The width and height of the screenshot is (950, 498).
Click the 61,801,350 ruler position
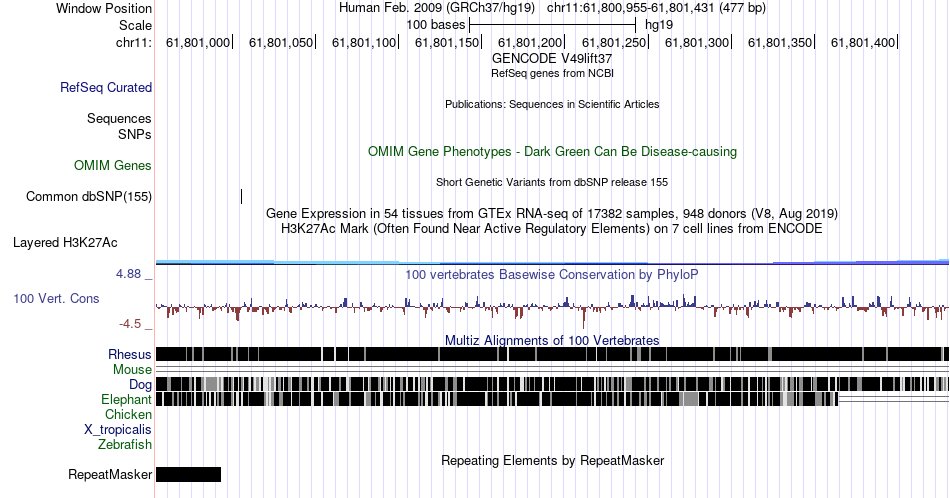click(x=780, y=42)
